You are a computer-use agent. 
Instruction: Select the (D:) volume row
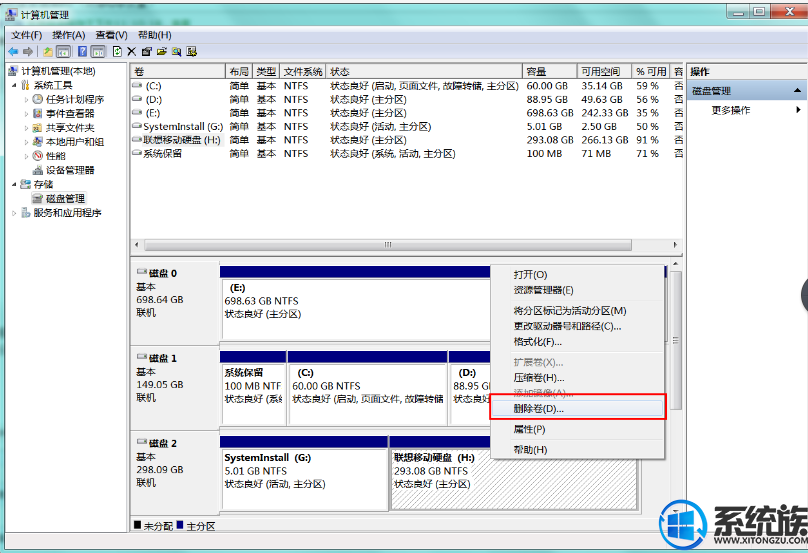[407, 99]
